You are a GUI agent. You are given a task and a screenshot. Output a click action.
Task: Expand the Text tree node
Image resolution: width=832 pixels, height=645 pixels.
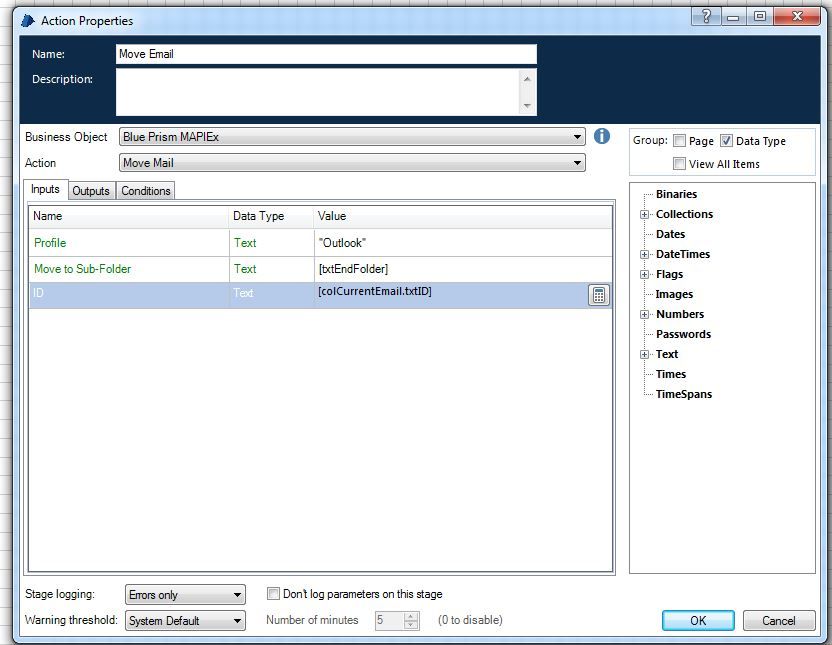[x=644, y=354]
